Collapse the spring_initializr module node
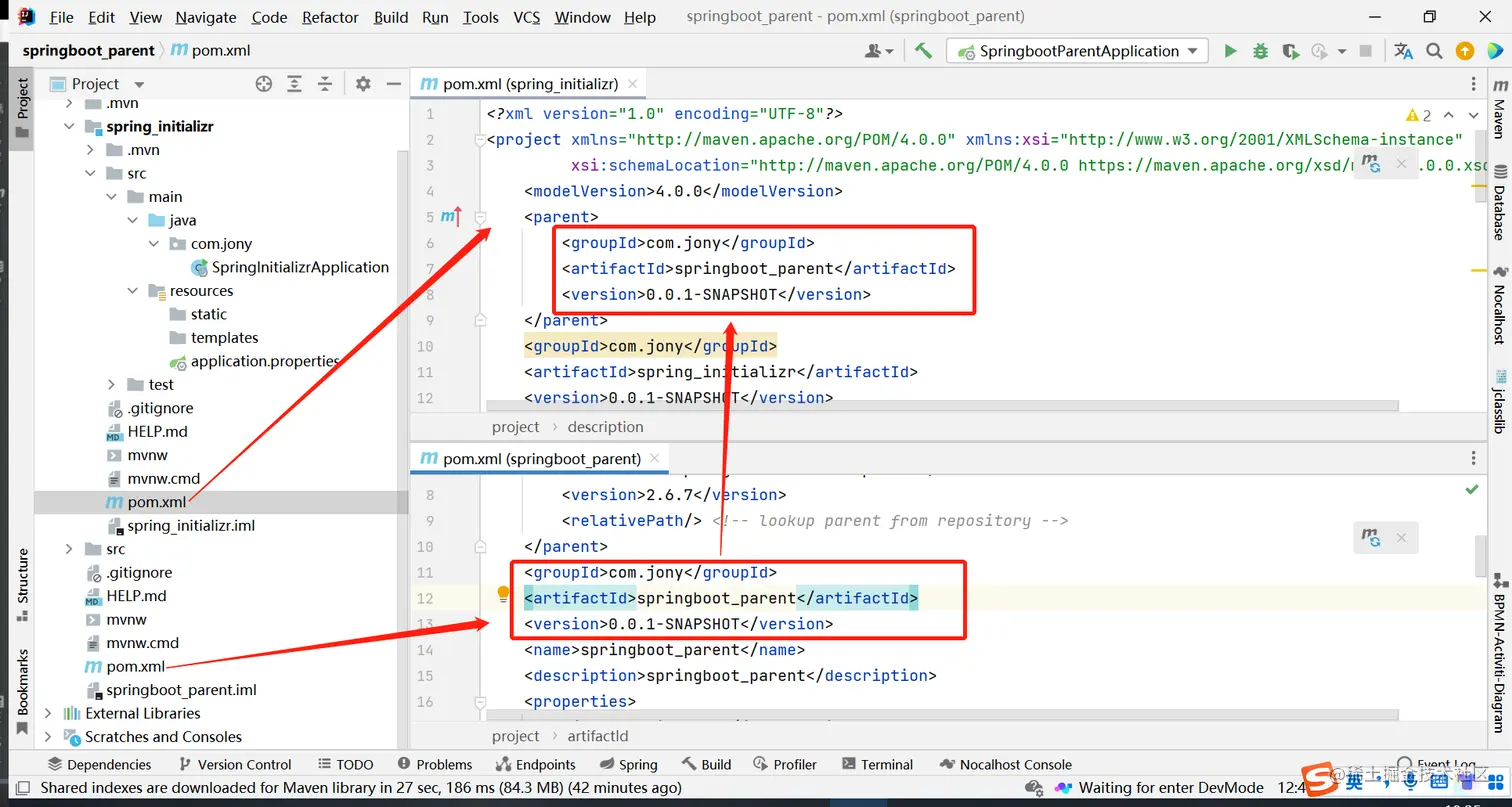The width and height of the screenshot is (1512, 807). [x=69, y=127]
